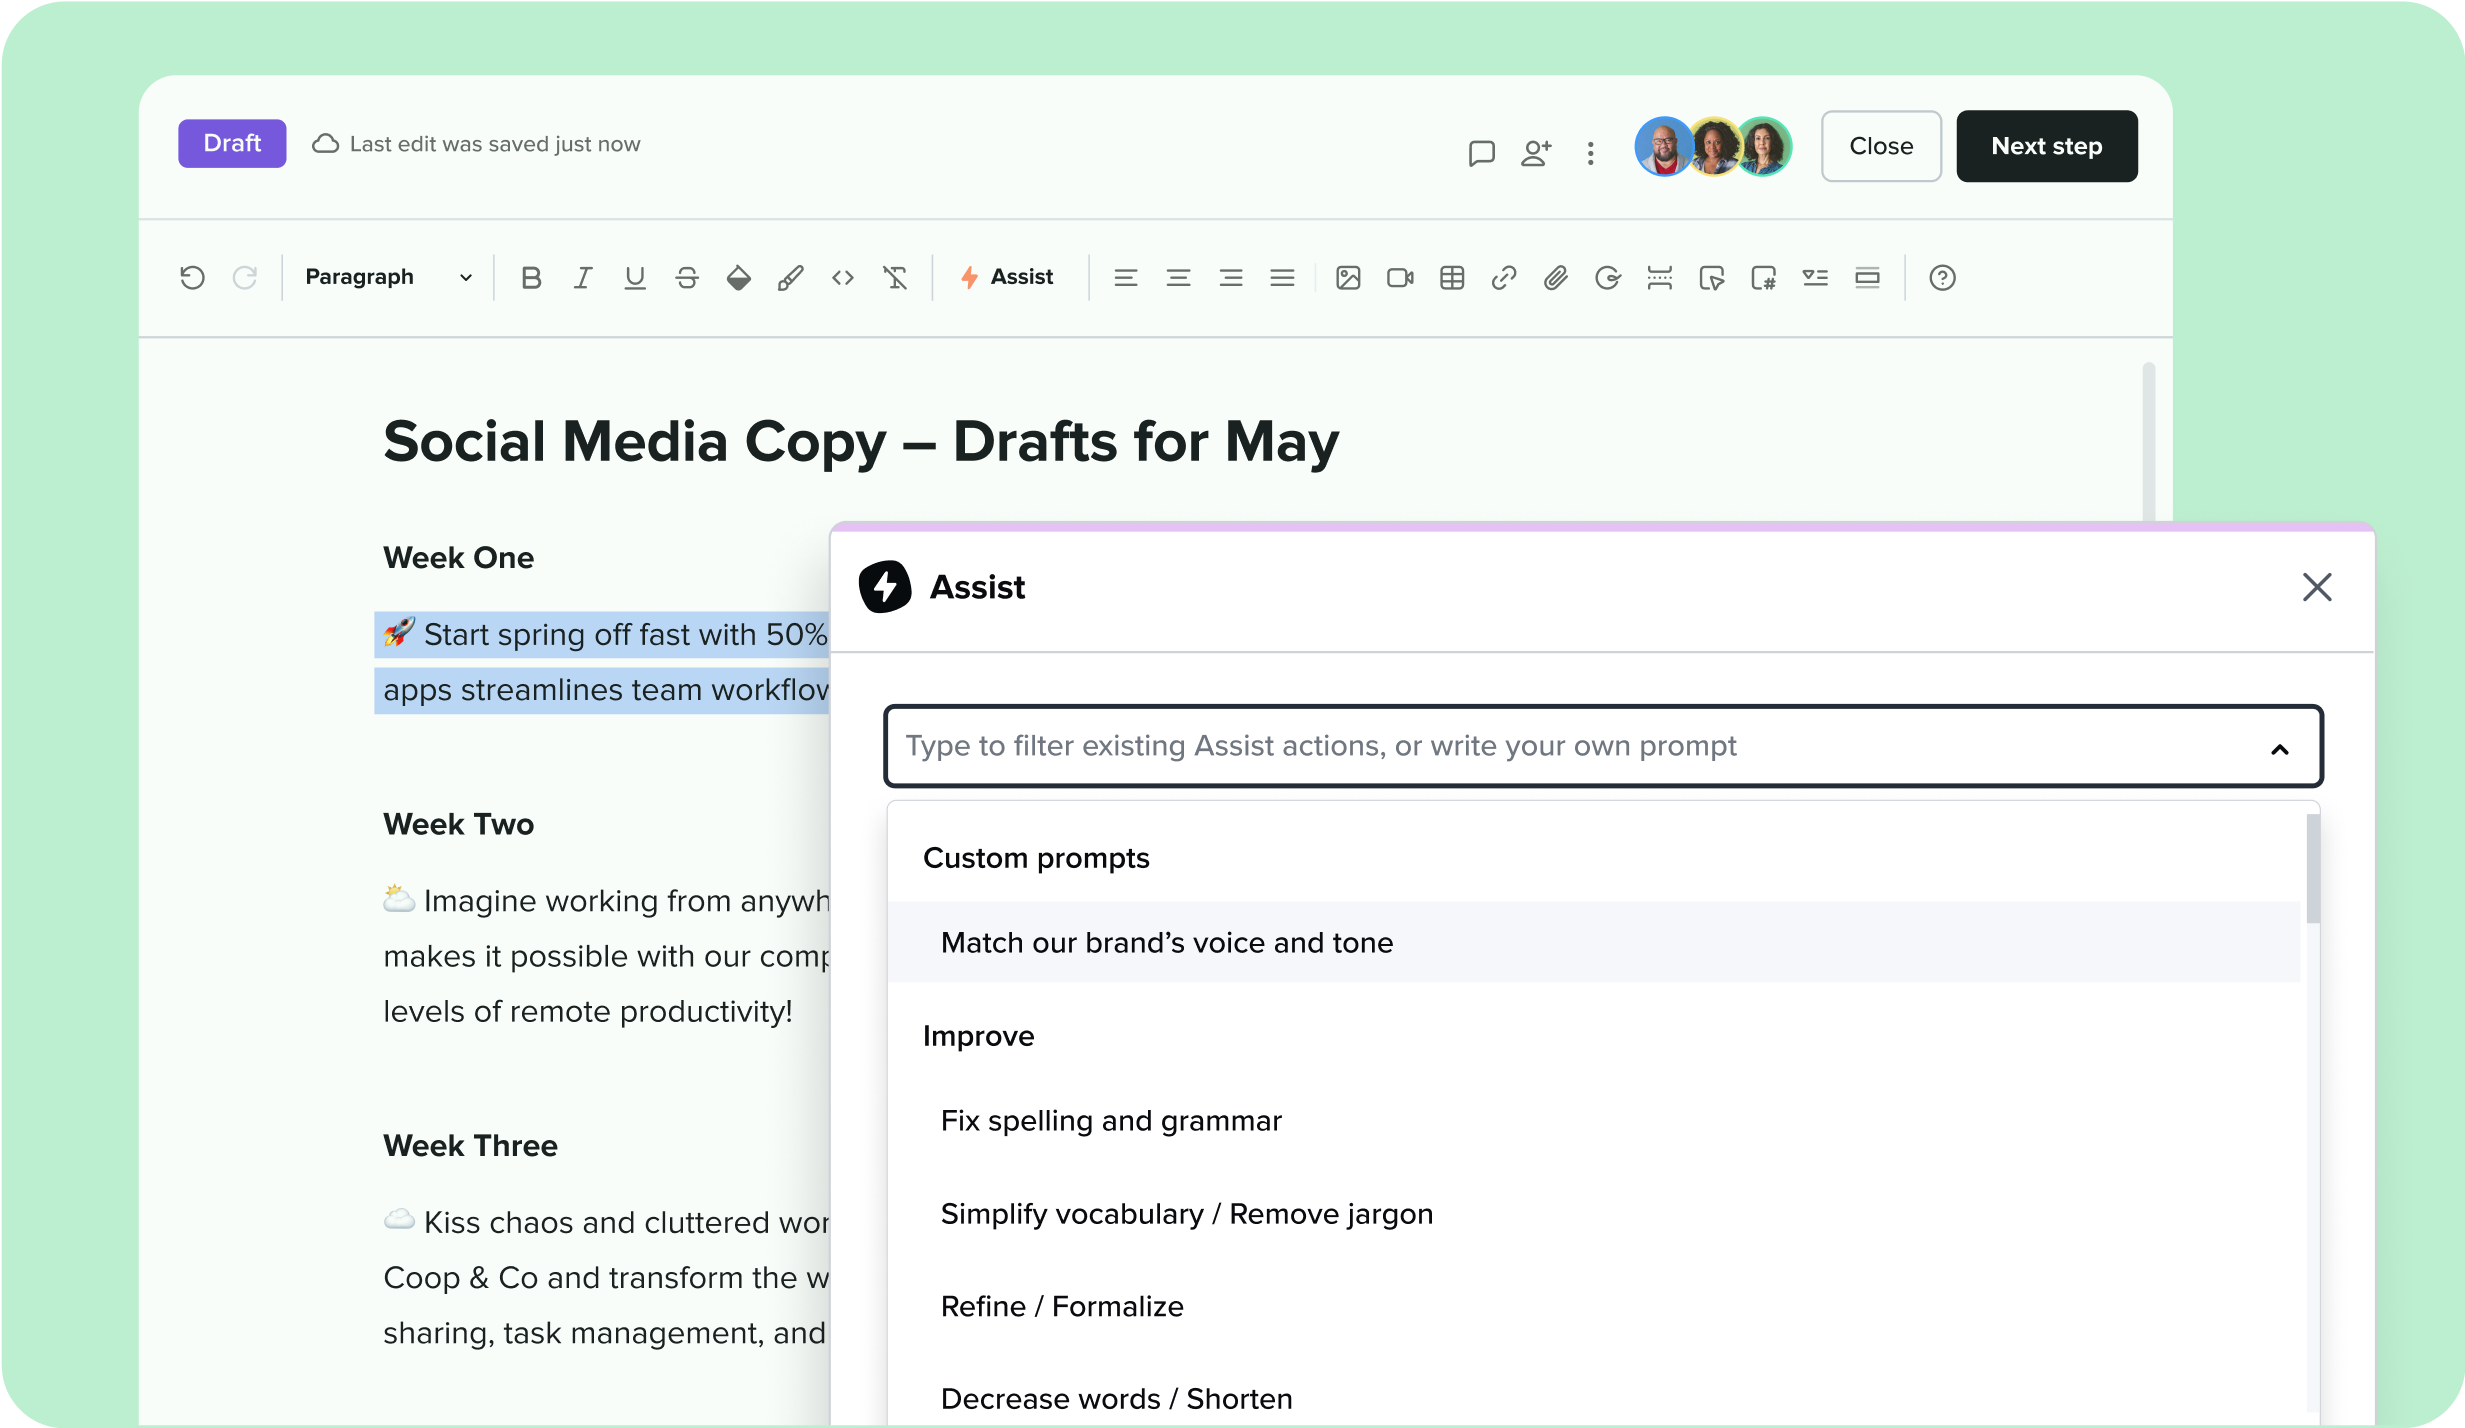Insert a table into the document

[1451, 278]
